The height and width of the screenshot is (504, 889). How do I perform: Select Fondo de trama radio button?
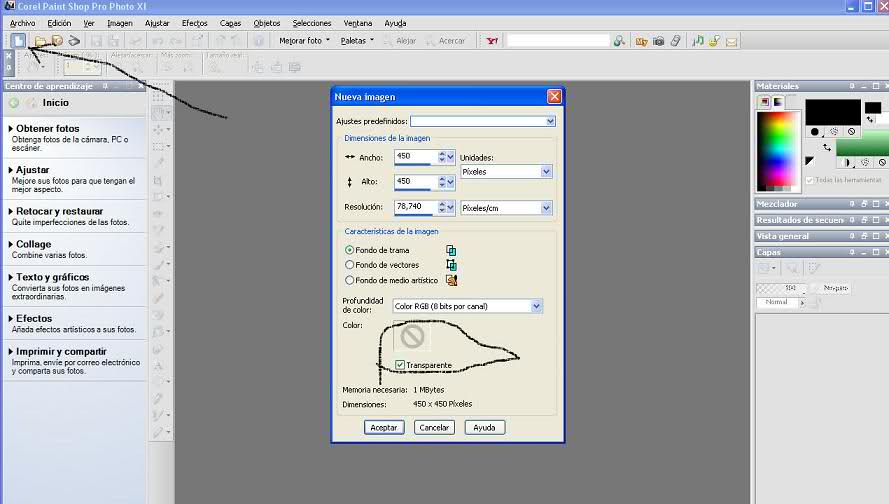tap(349, 250)
